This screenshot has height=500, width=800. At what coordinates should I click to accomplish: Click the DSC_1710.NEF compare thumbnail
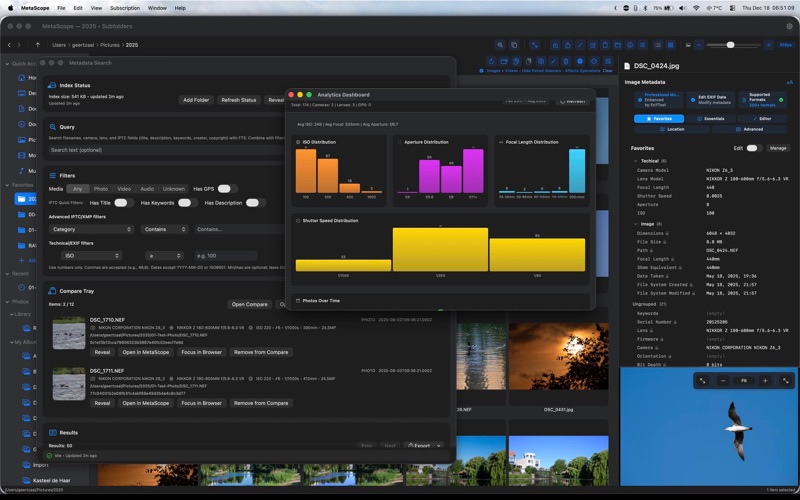[69, 333]
